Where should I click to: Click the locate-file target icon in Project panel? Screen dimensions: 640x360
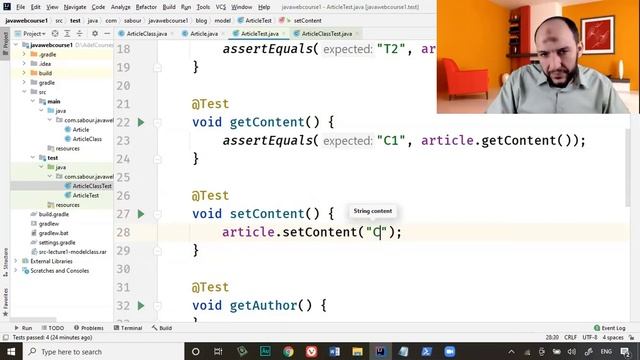coord(55,33)
